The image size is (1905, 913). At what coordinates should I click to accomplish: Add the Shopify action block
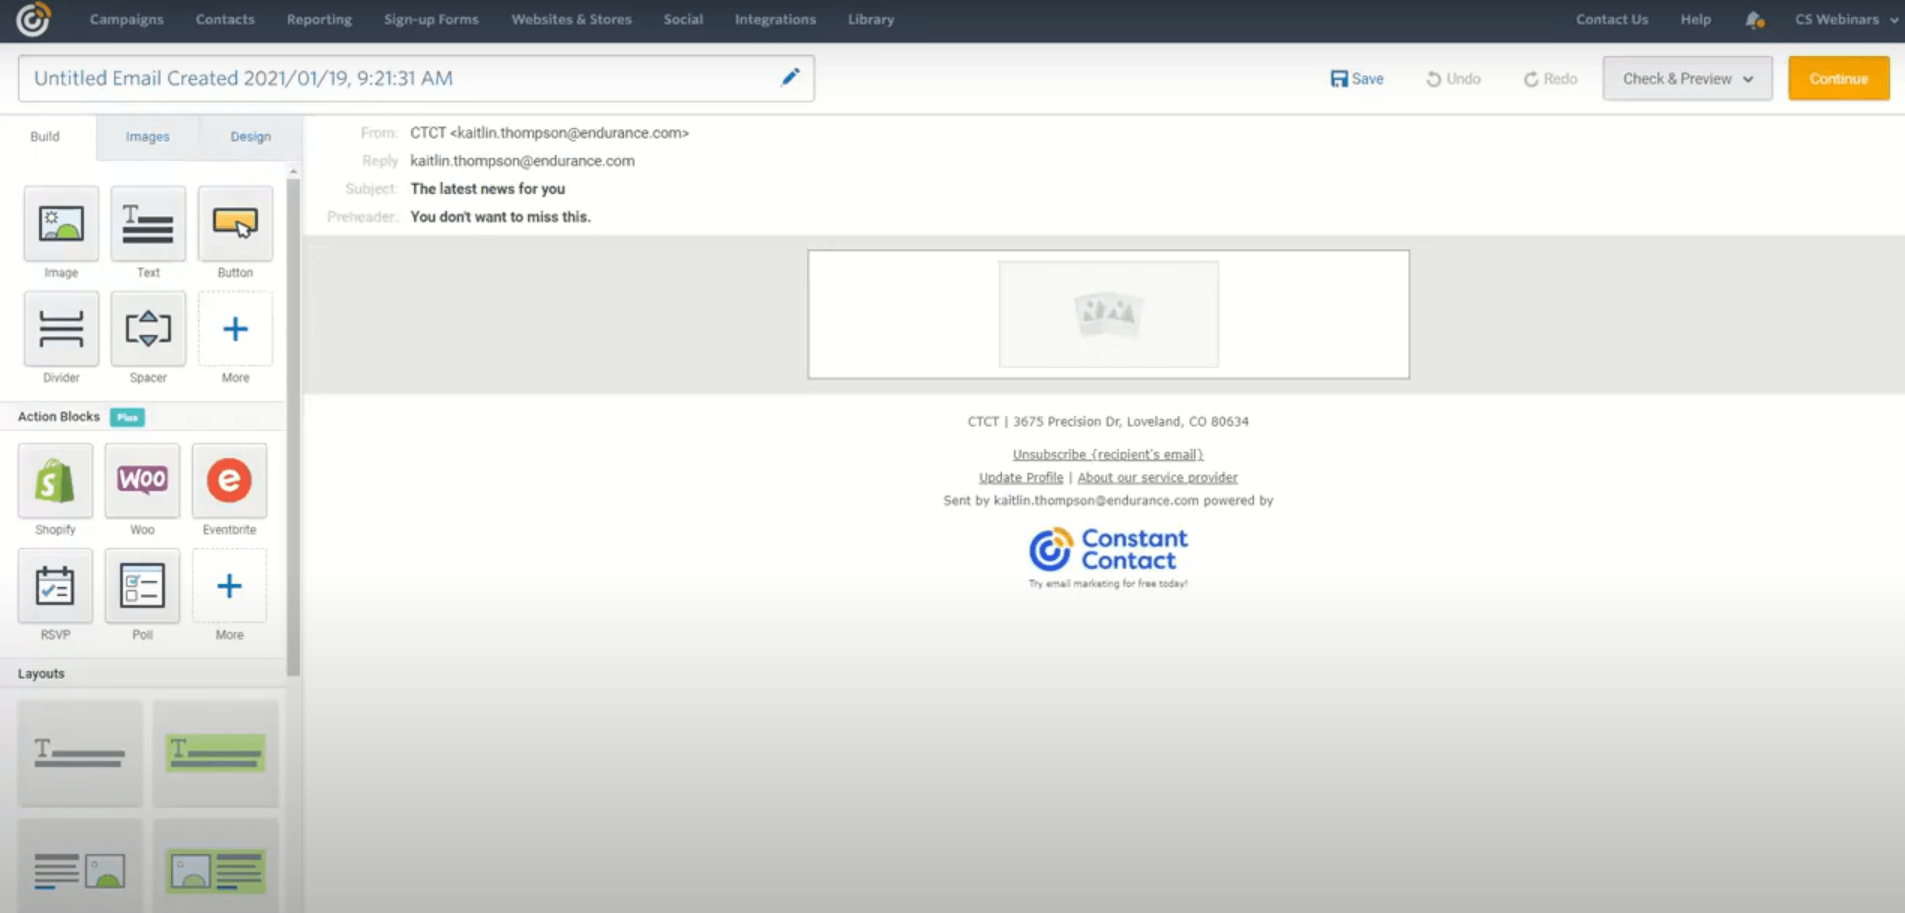click(55, 481)
